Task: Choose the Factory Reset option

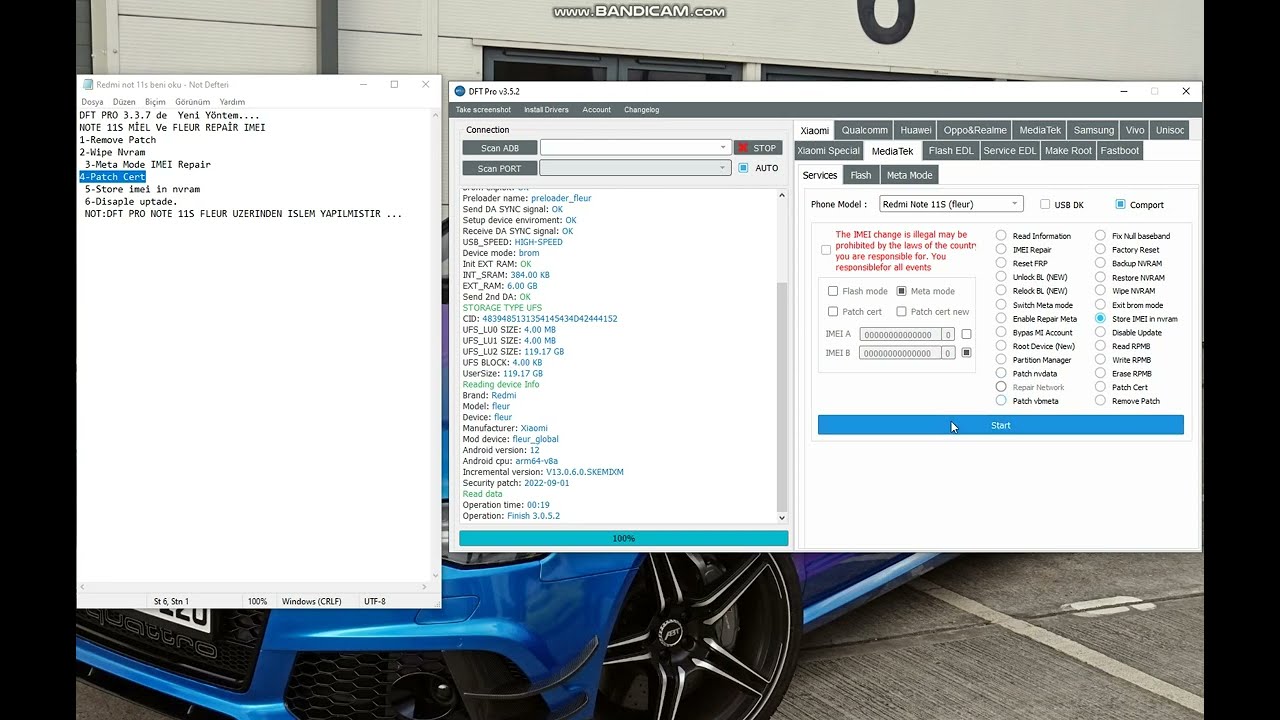Action: coord(1100,250)
